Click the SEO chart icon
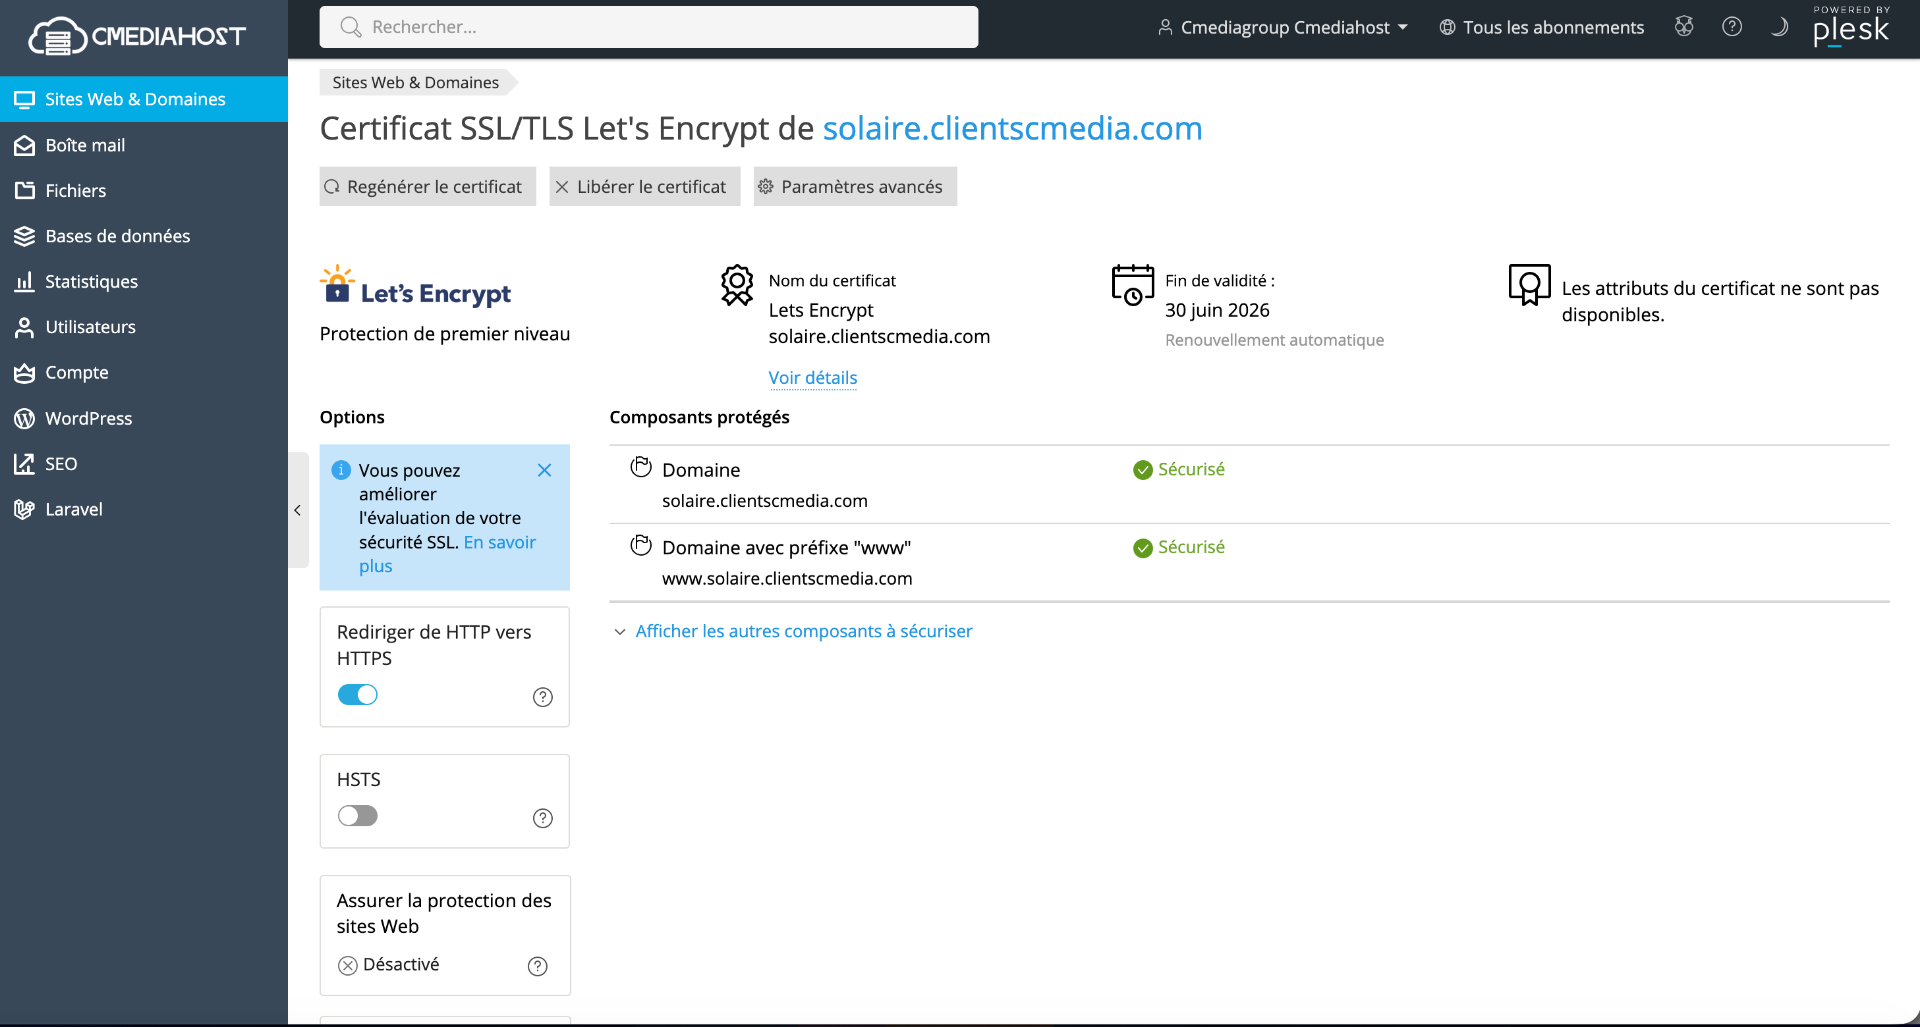The width and height of the screenshot is (1920, 1027). (24, 464)
